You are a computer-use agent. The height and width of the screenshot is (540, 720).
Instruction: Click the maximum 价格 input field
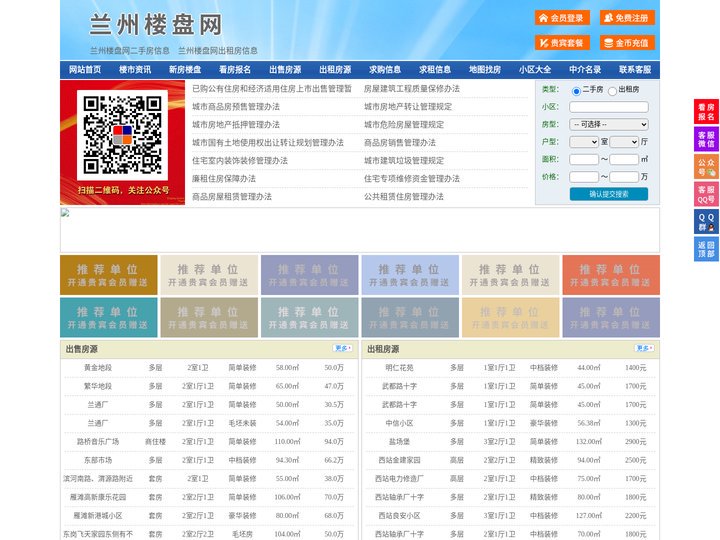[624, 177]
